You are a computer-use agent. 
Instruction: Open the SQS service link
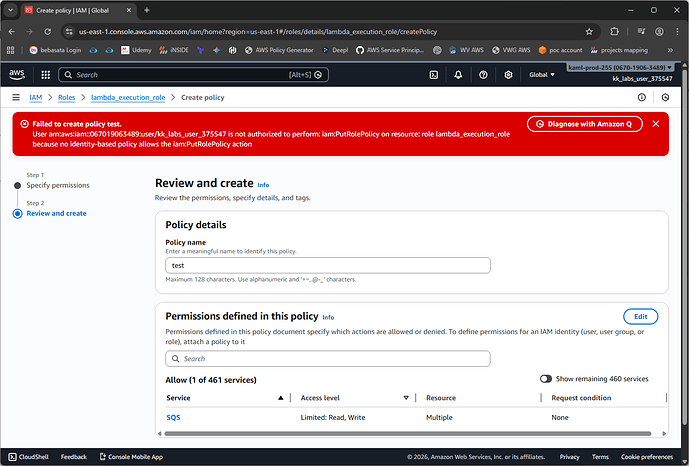(173, 417)
